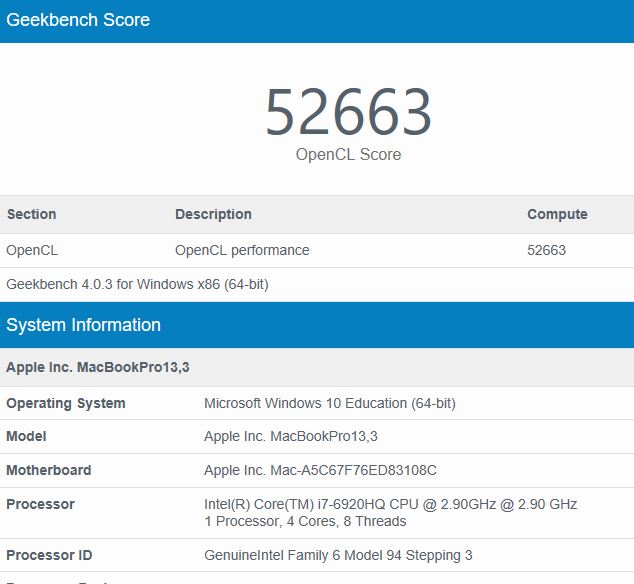This screenshot has width=634, height=584.
Task: Click the Compute column header
Action: tap(557, 214)
